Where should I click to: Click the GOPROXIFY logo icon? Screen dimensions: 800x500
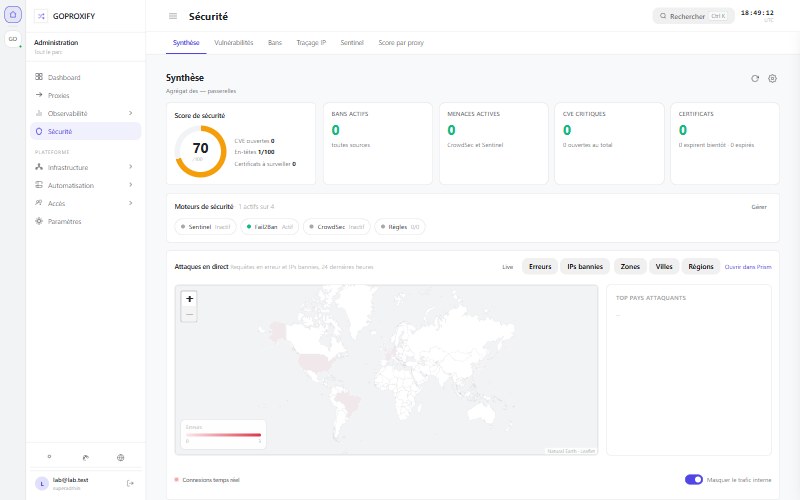41,16
